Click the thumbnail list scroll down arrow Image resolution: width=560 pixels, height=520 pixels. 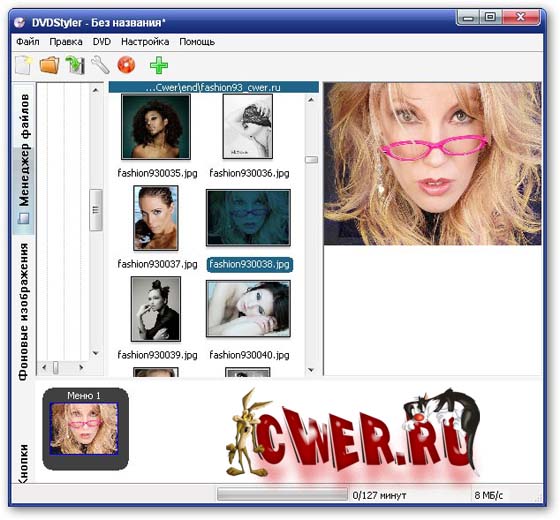click(x=311, y=370)
